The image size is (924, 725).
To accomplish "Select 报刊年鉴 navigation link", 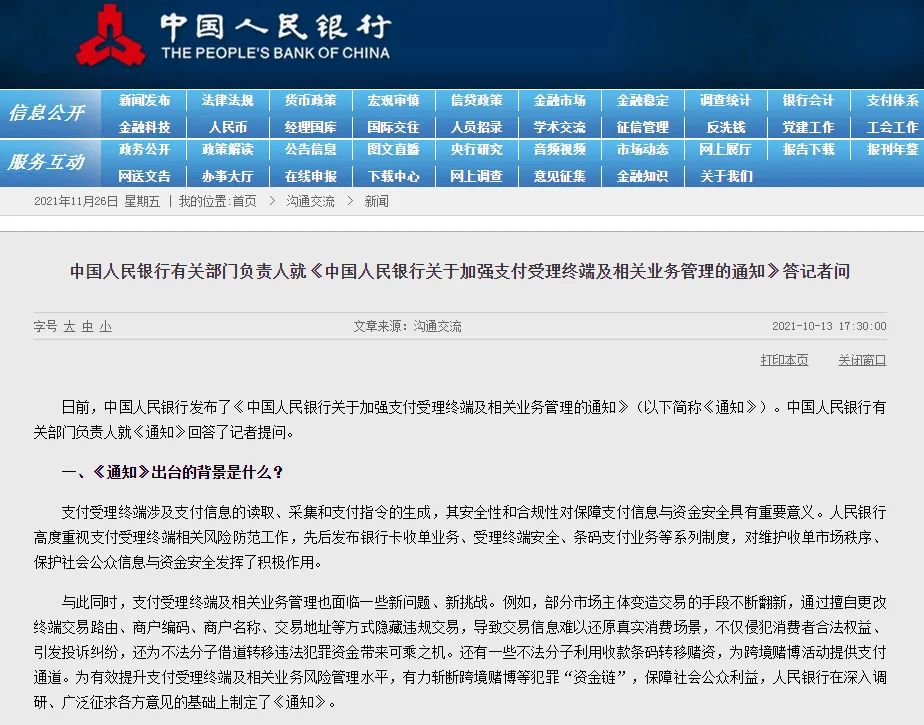I will (x=892, y=150).
